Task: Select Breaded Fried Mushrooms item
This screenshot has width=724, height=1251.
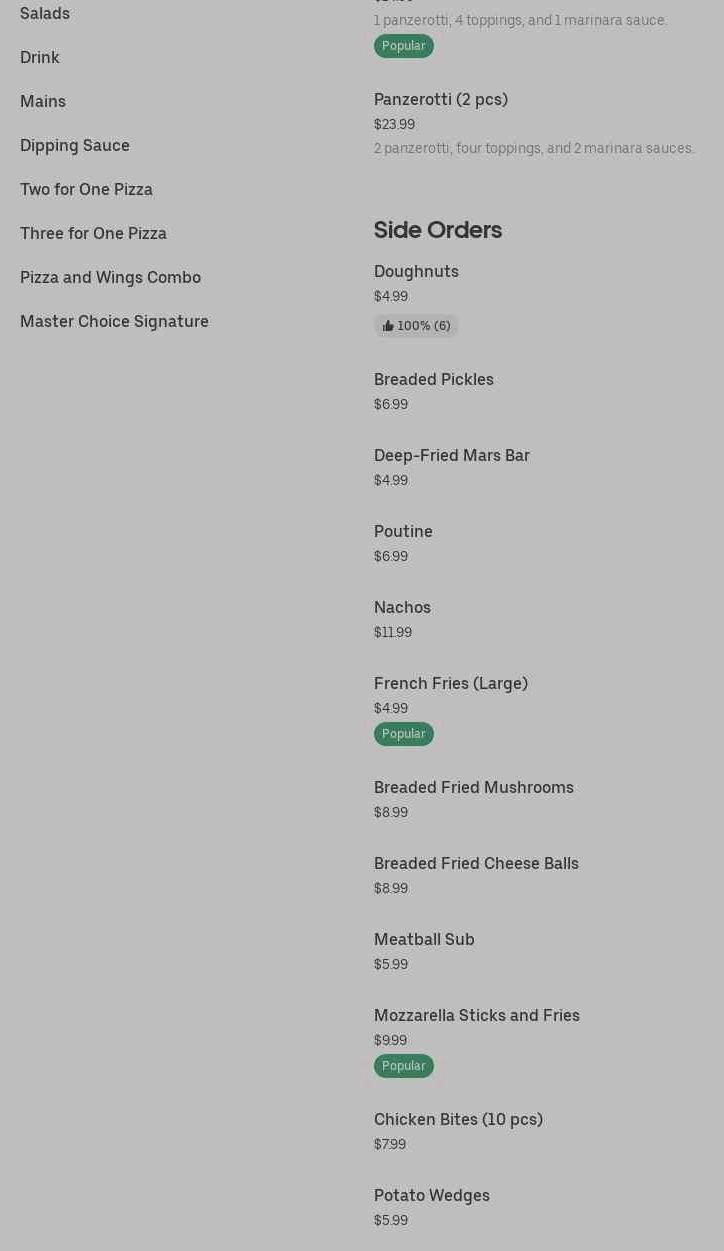Action: [x=474, y=787]
